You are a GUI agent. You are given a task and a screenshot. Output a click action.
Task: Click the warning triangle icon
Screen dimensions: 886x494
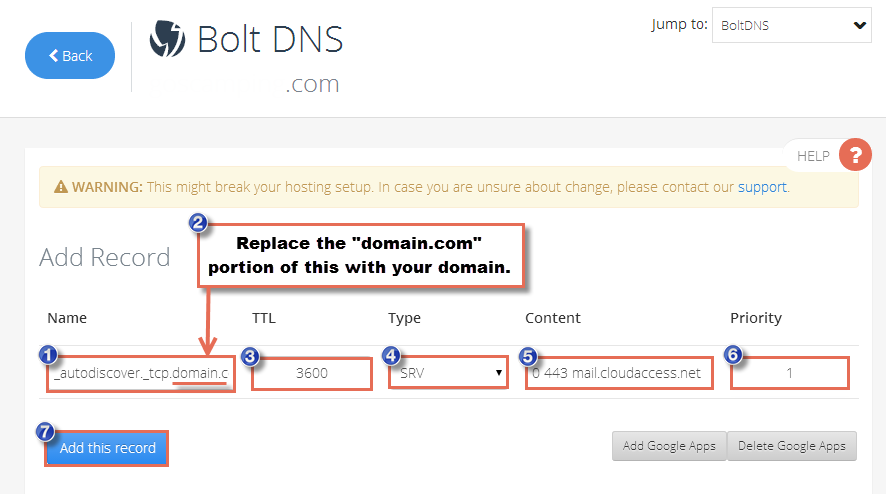tap(61, 187)
